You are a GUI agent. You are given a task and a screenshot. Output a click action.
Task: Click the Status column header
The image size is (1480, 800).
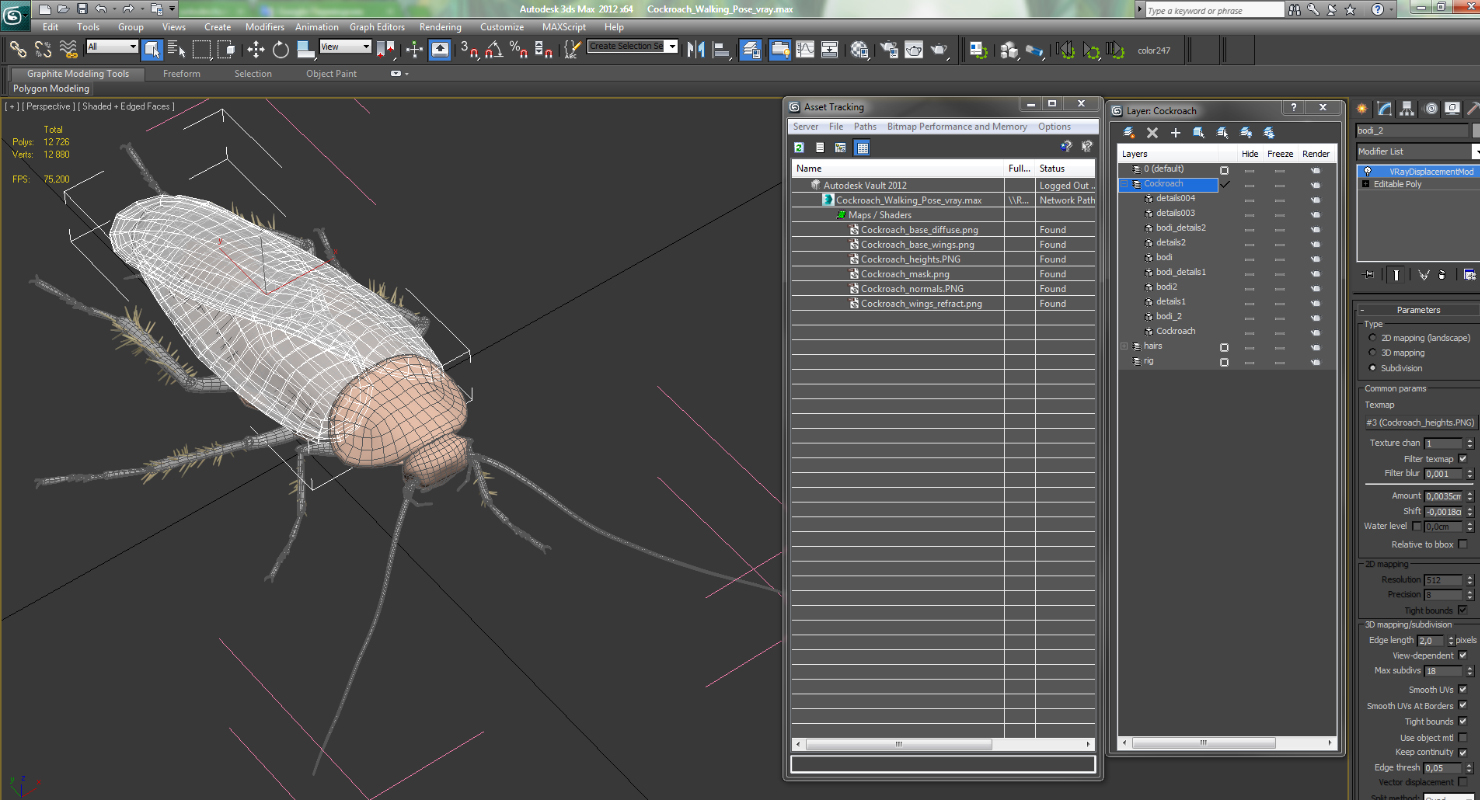pyautogui.click(x=1065, y=169)
